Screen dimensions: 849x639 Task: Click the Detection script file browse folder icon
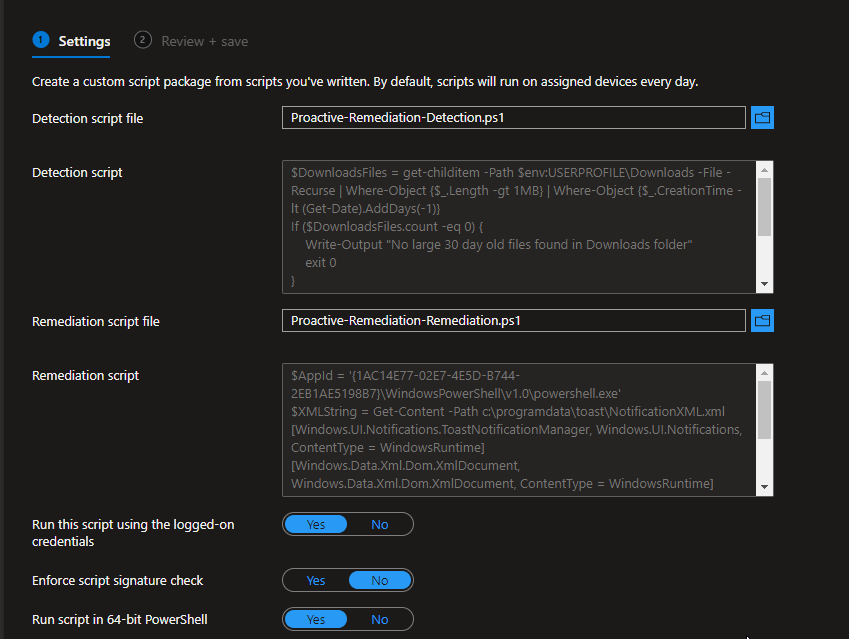[x=762, y=118]
